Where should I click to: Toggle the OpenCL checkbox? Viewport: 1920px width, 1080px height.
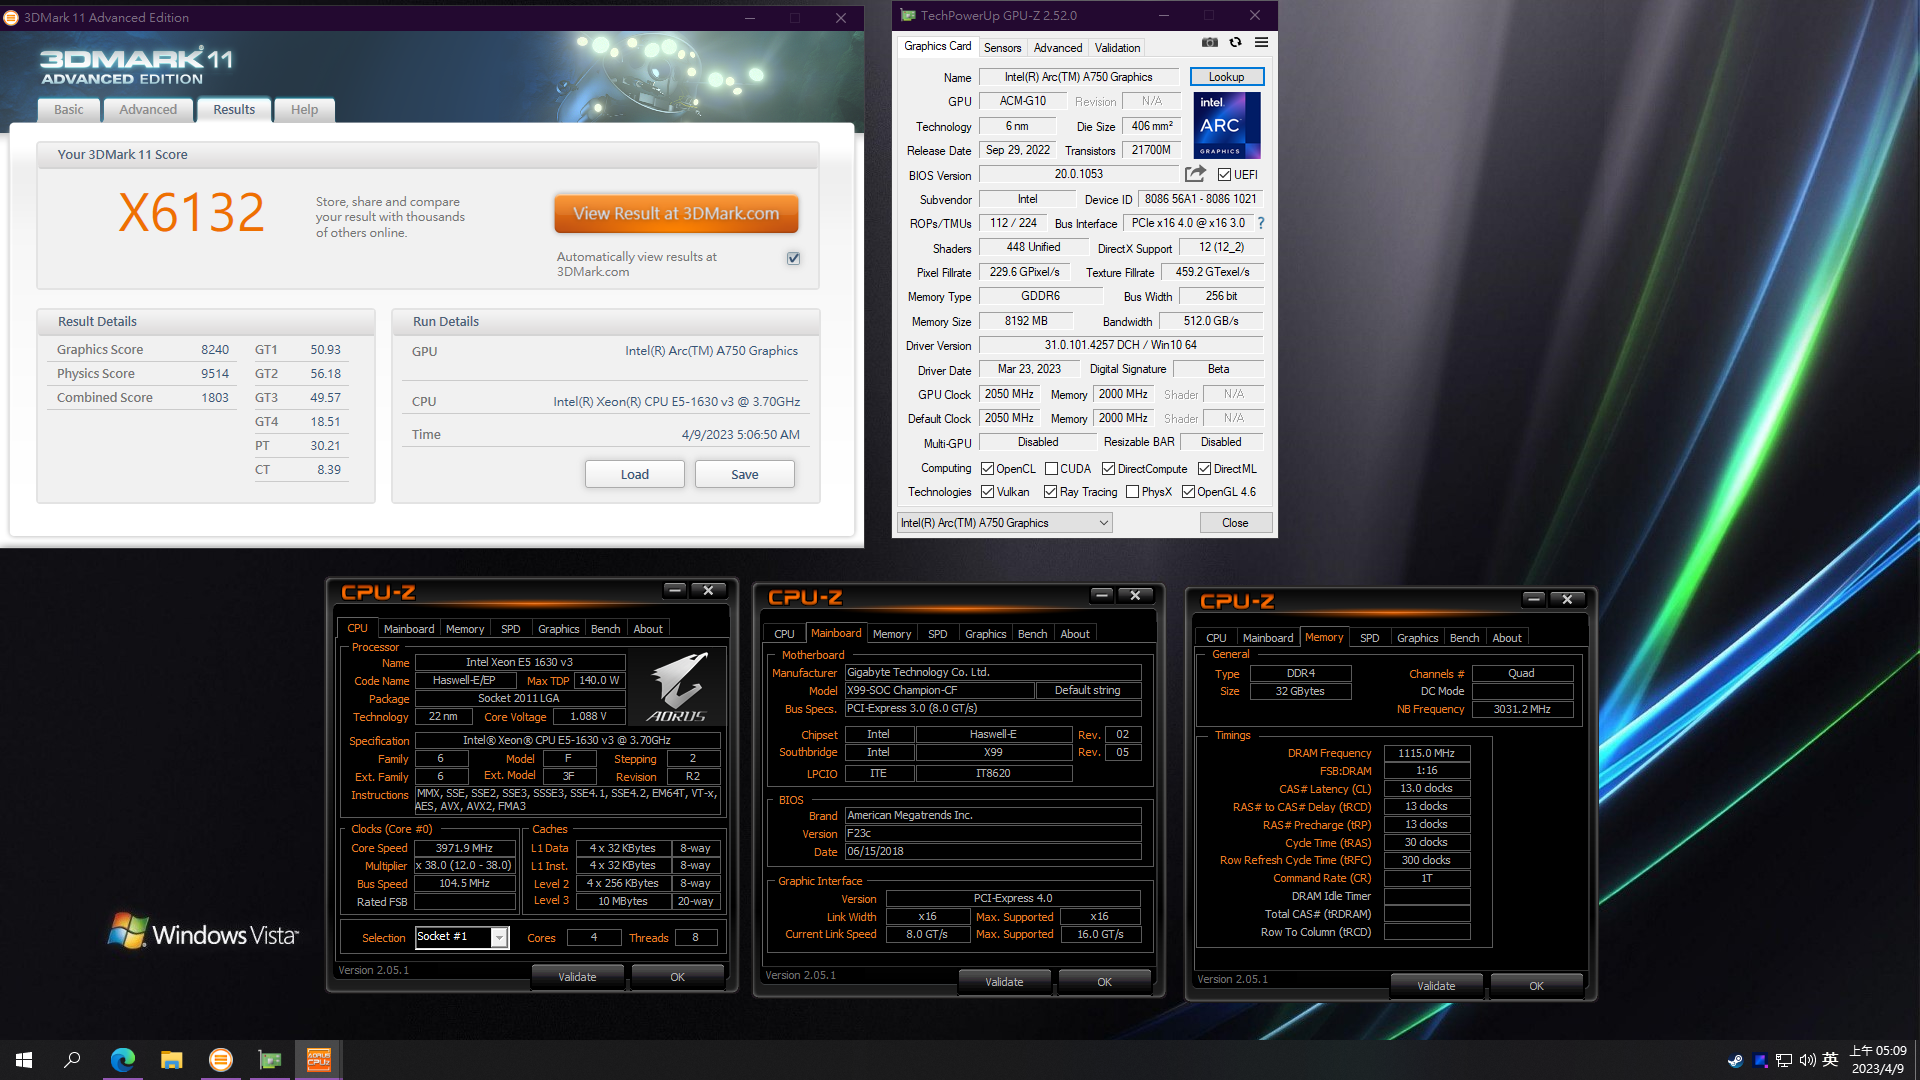pos(987,468)
